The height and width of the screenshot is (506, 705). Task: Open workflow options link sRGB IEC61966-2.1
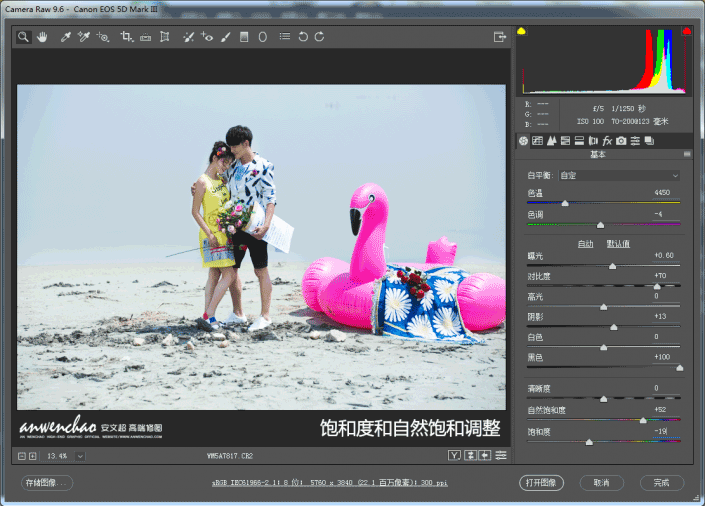tap(330, 483)
